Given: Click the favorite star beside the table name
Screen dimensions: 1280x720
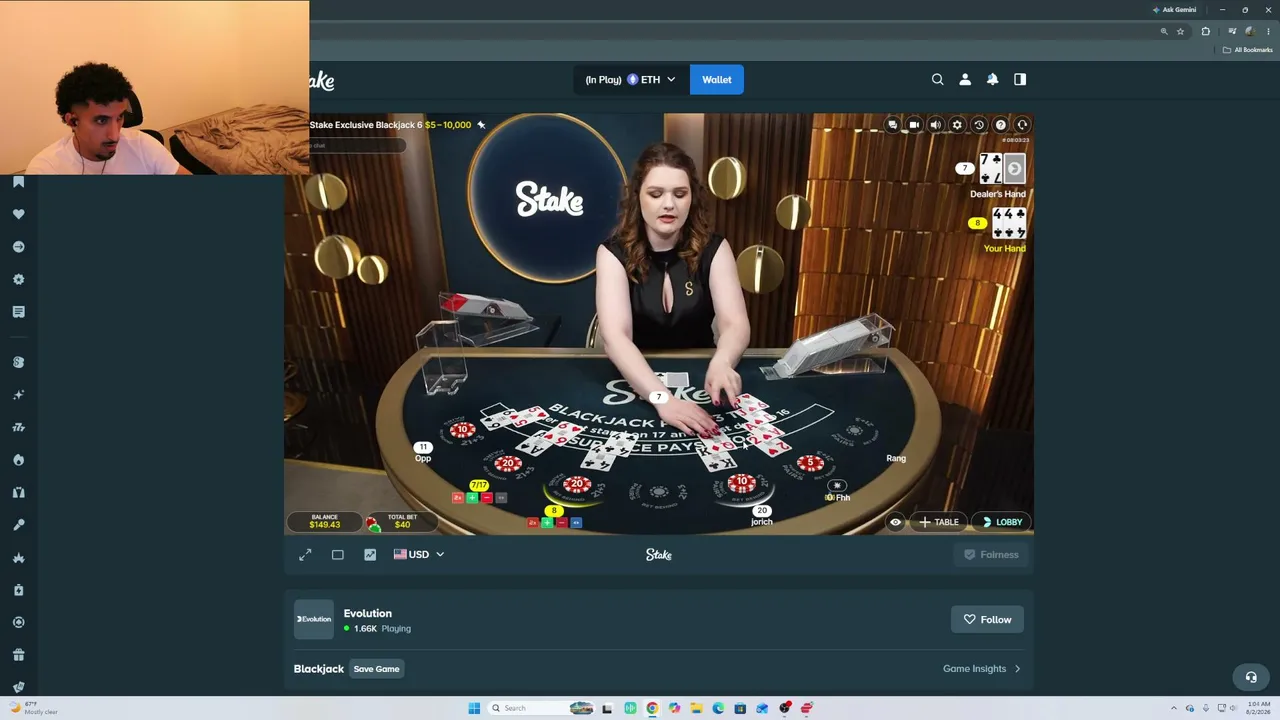Looking at the screenshot, I should pyautogui.click(x=481, y=125).
